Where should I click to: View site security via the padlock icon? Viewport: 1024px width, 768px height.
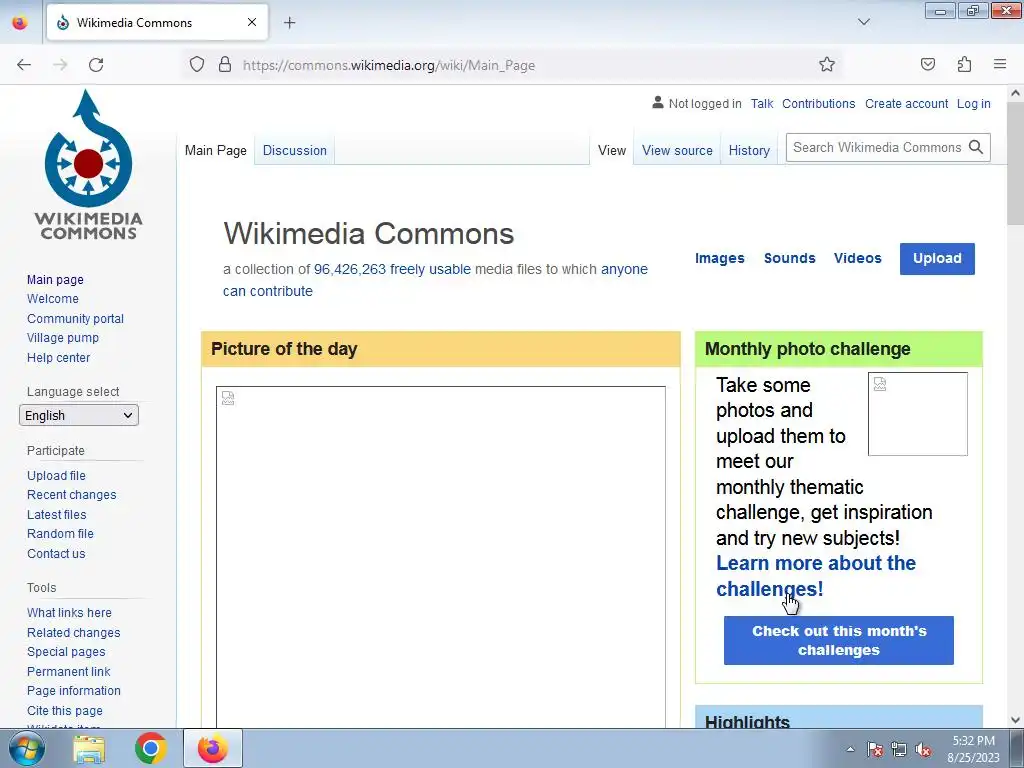225,65
